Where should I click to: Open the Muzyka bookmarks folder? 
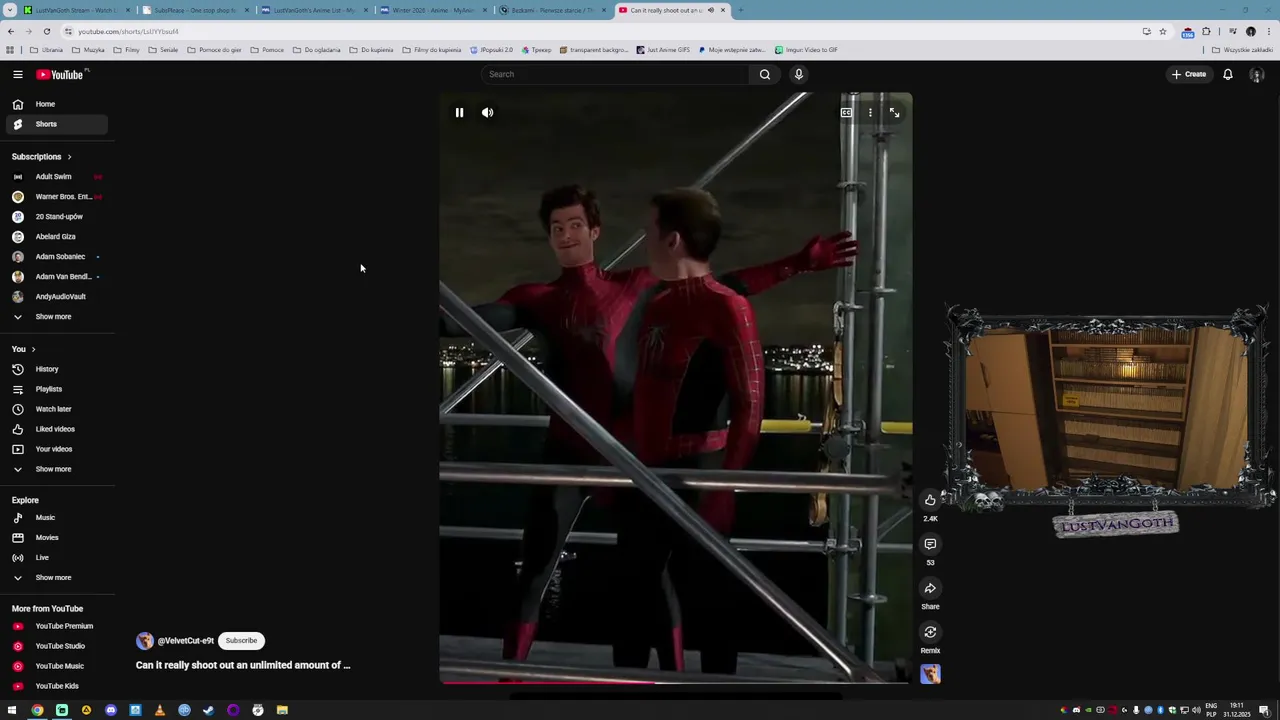(88, 50)
